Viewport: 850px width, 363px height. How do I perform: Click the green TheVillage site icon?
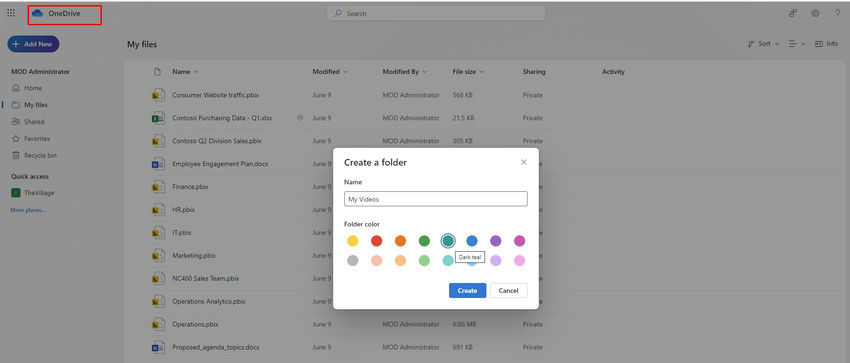[16, 193]
